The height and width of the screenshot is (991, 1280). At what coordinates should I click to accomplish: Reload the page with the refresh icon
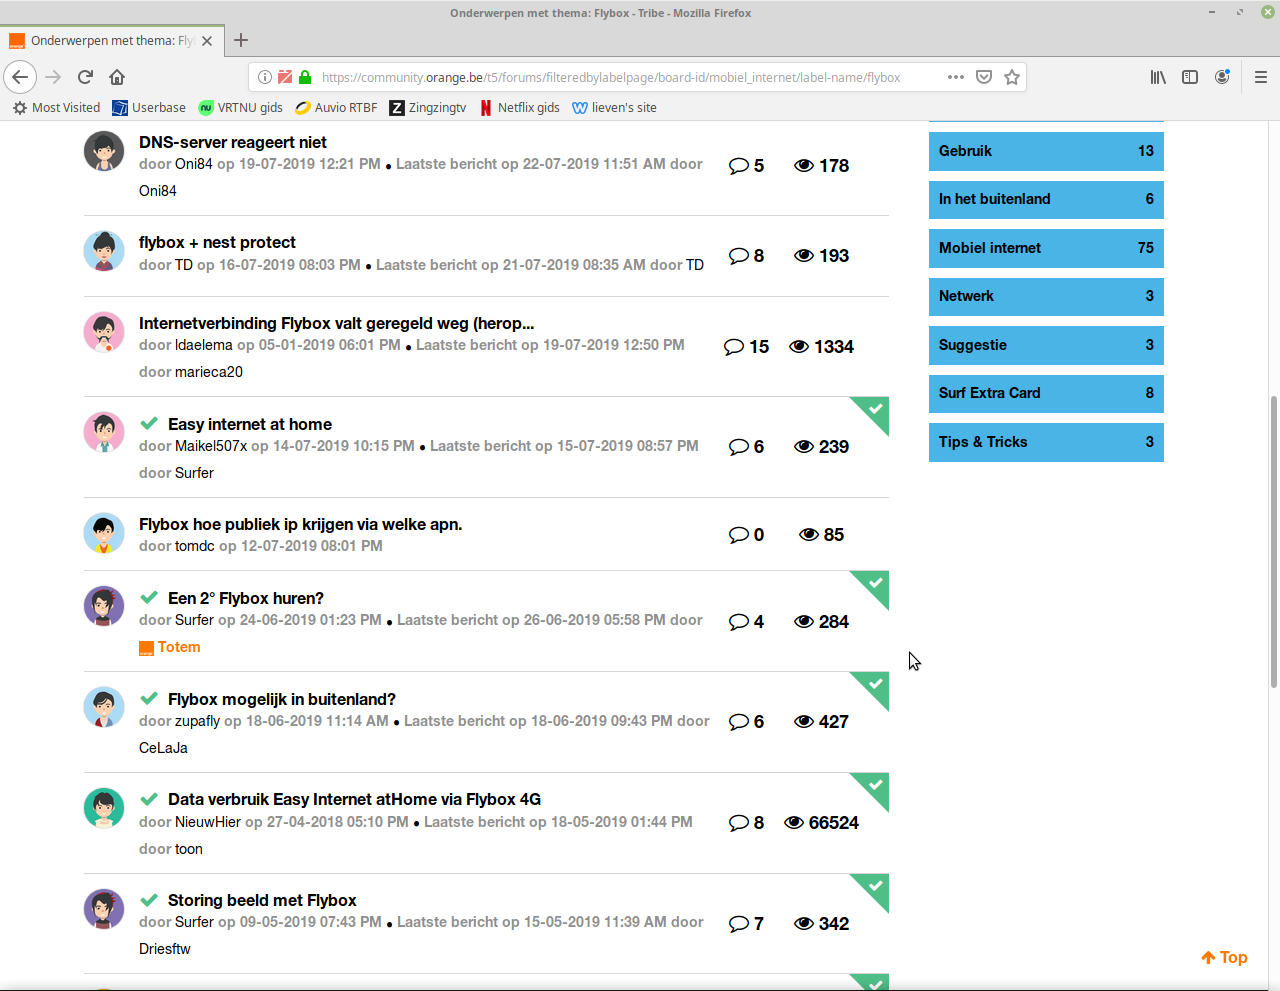[x=85, y=77]
